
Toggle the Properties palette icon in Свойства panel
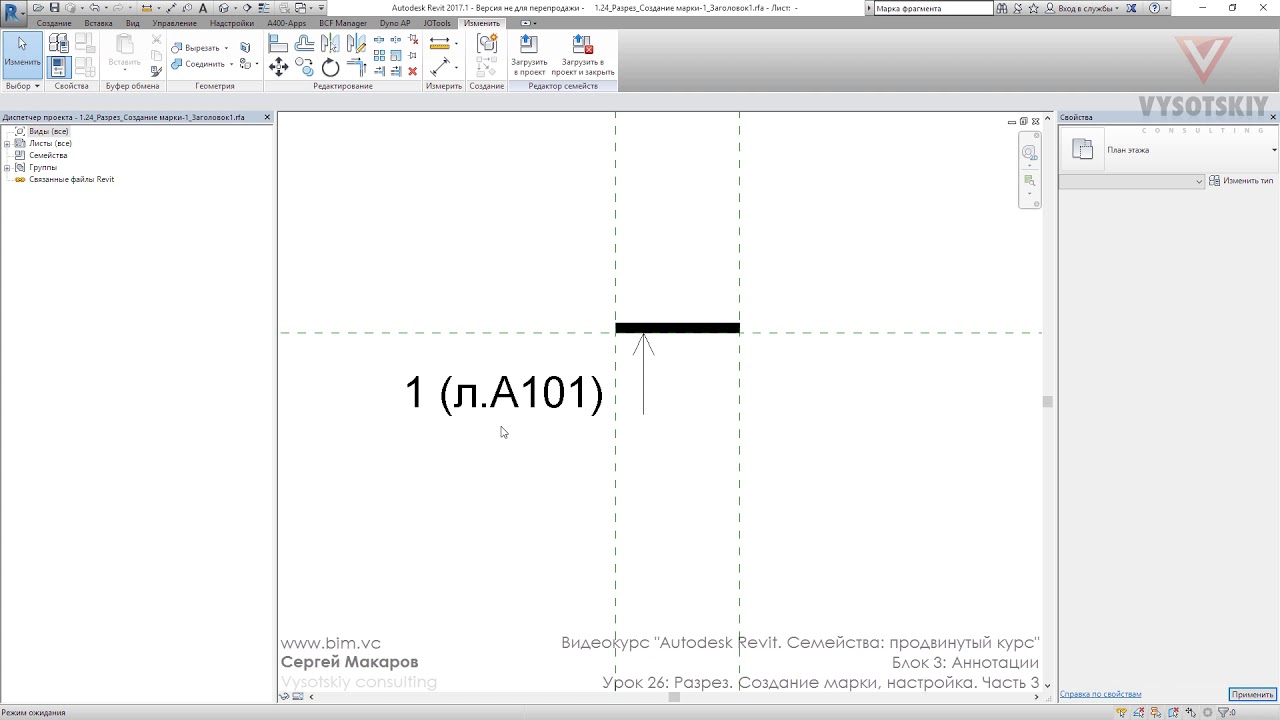[x=58, y=67]
